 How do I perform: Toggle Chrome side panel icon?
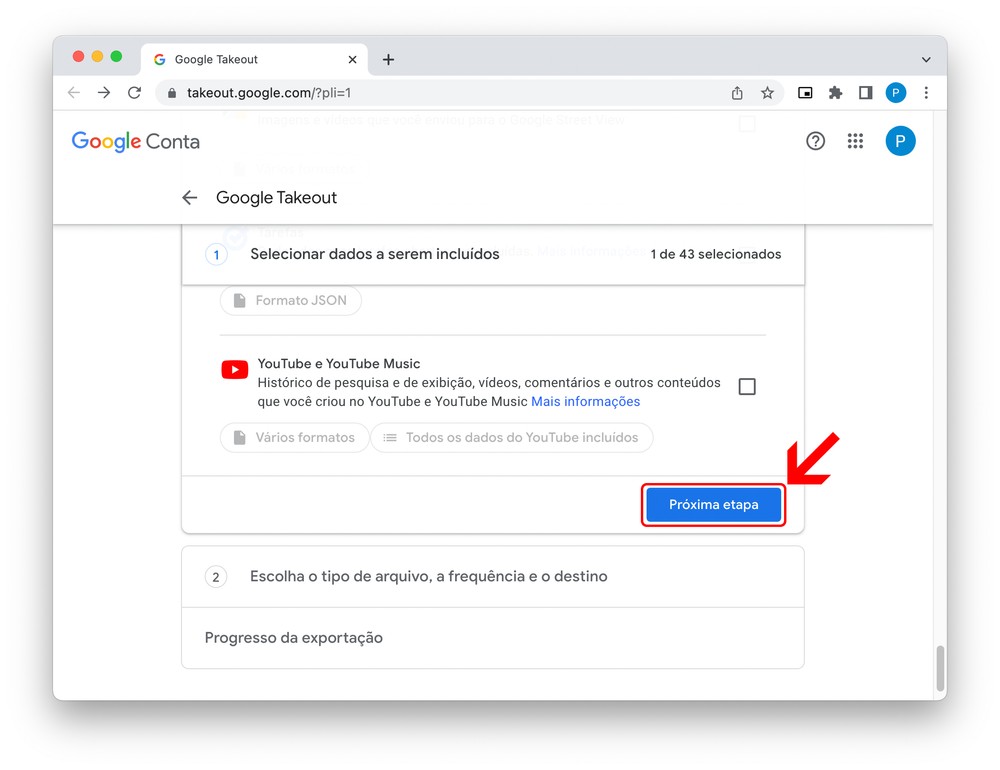click(865, 93)
